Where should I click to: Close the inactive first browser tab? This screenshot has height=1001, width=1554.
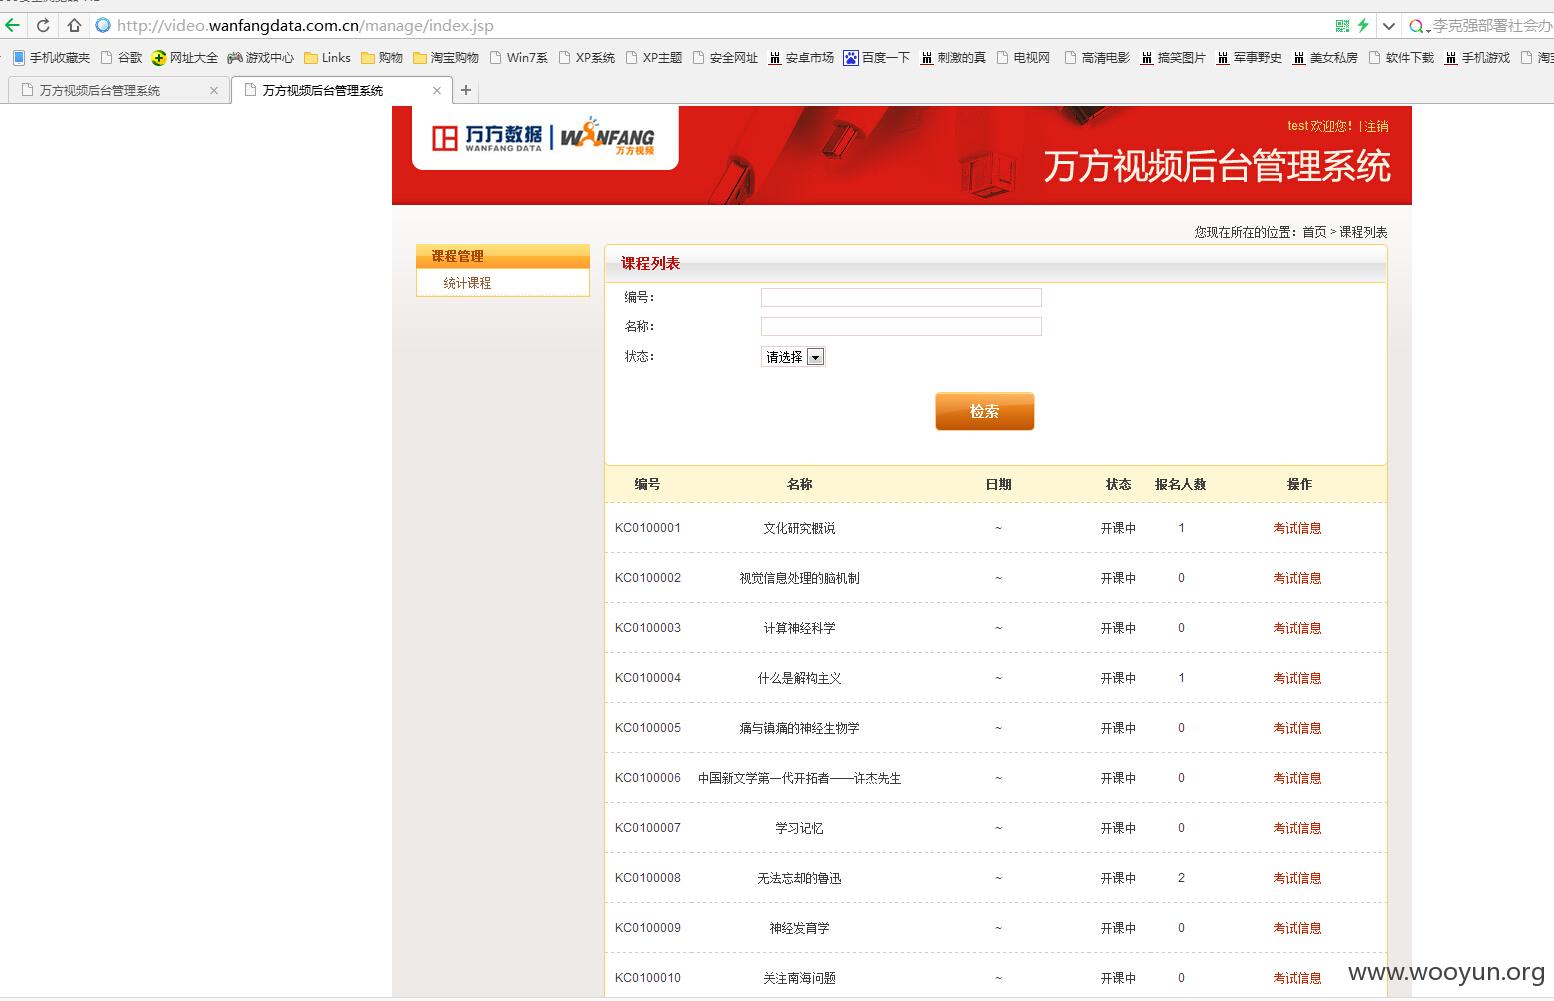coord(213,91)
